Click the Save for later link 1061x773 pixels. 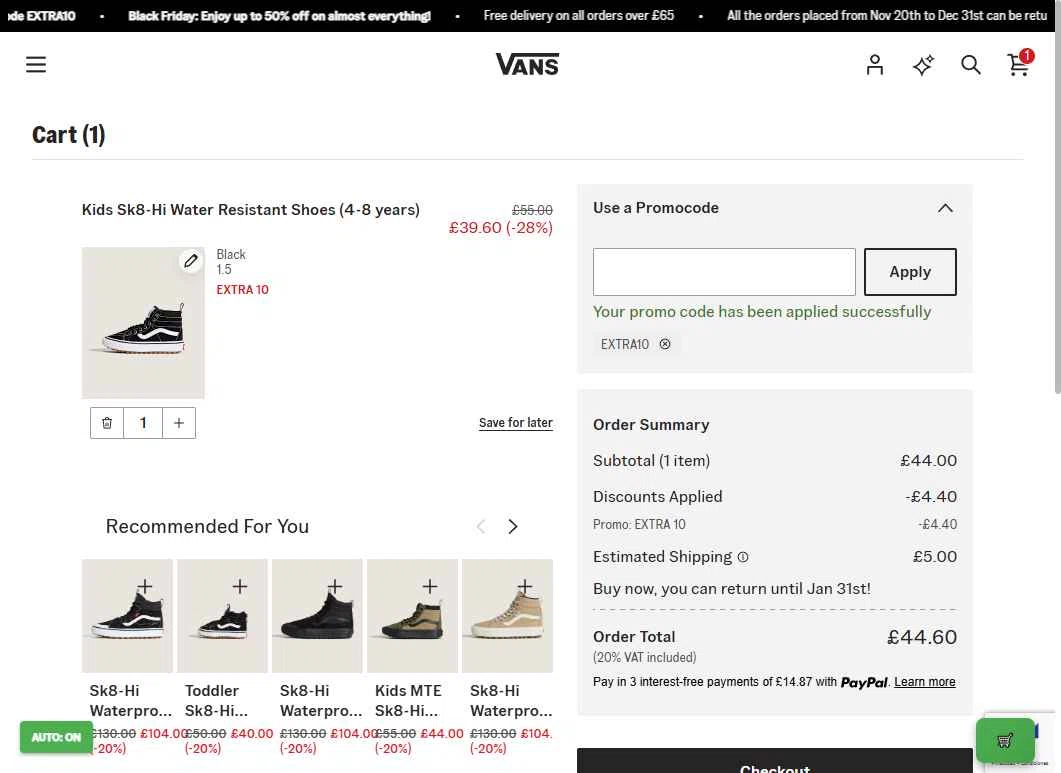coord(516,423)
